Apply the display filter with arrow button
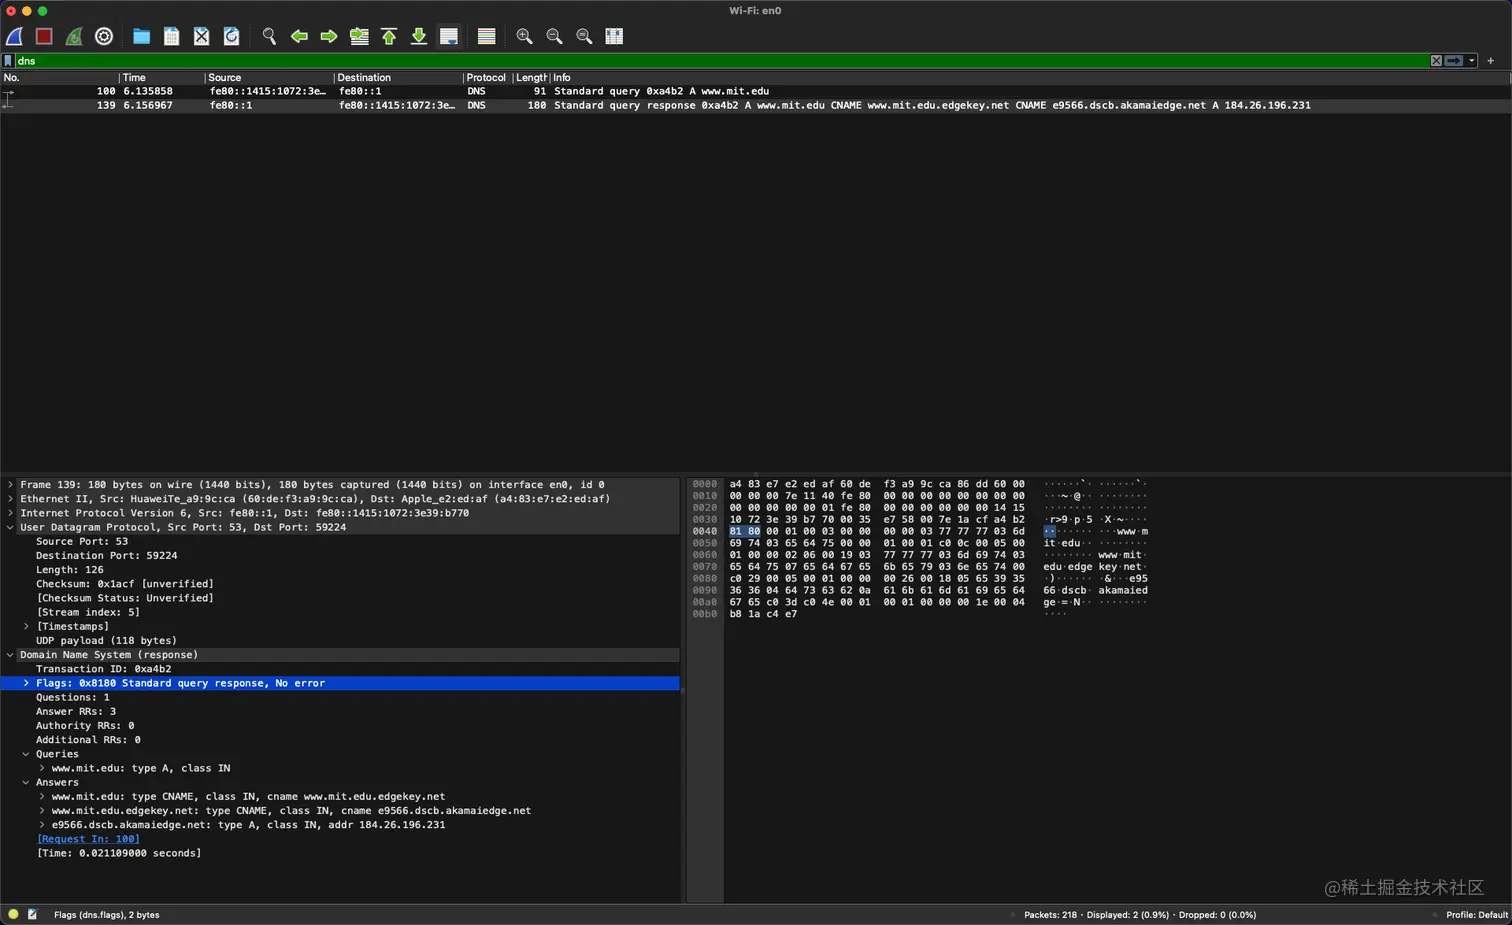Image resolution: width=1512 pixels, height=925 pixels. (x=1454, y=61)
